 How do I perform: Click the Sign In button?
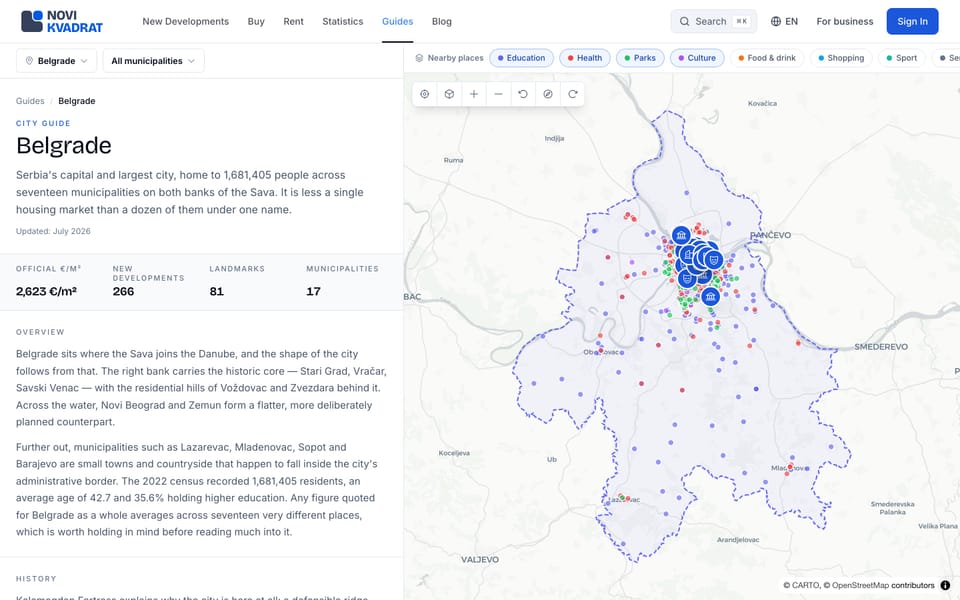[x=912, y=21]
